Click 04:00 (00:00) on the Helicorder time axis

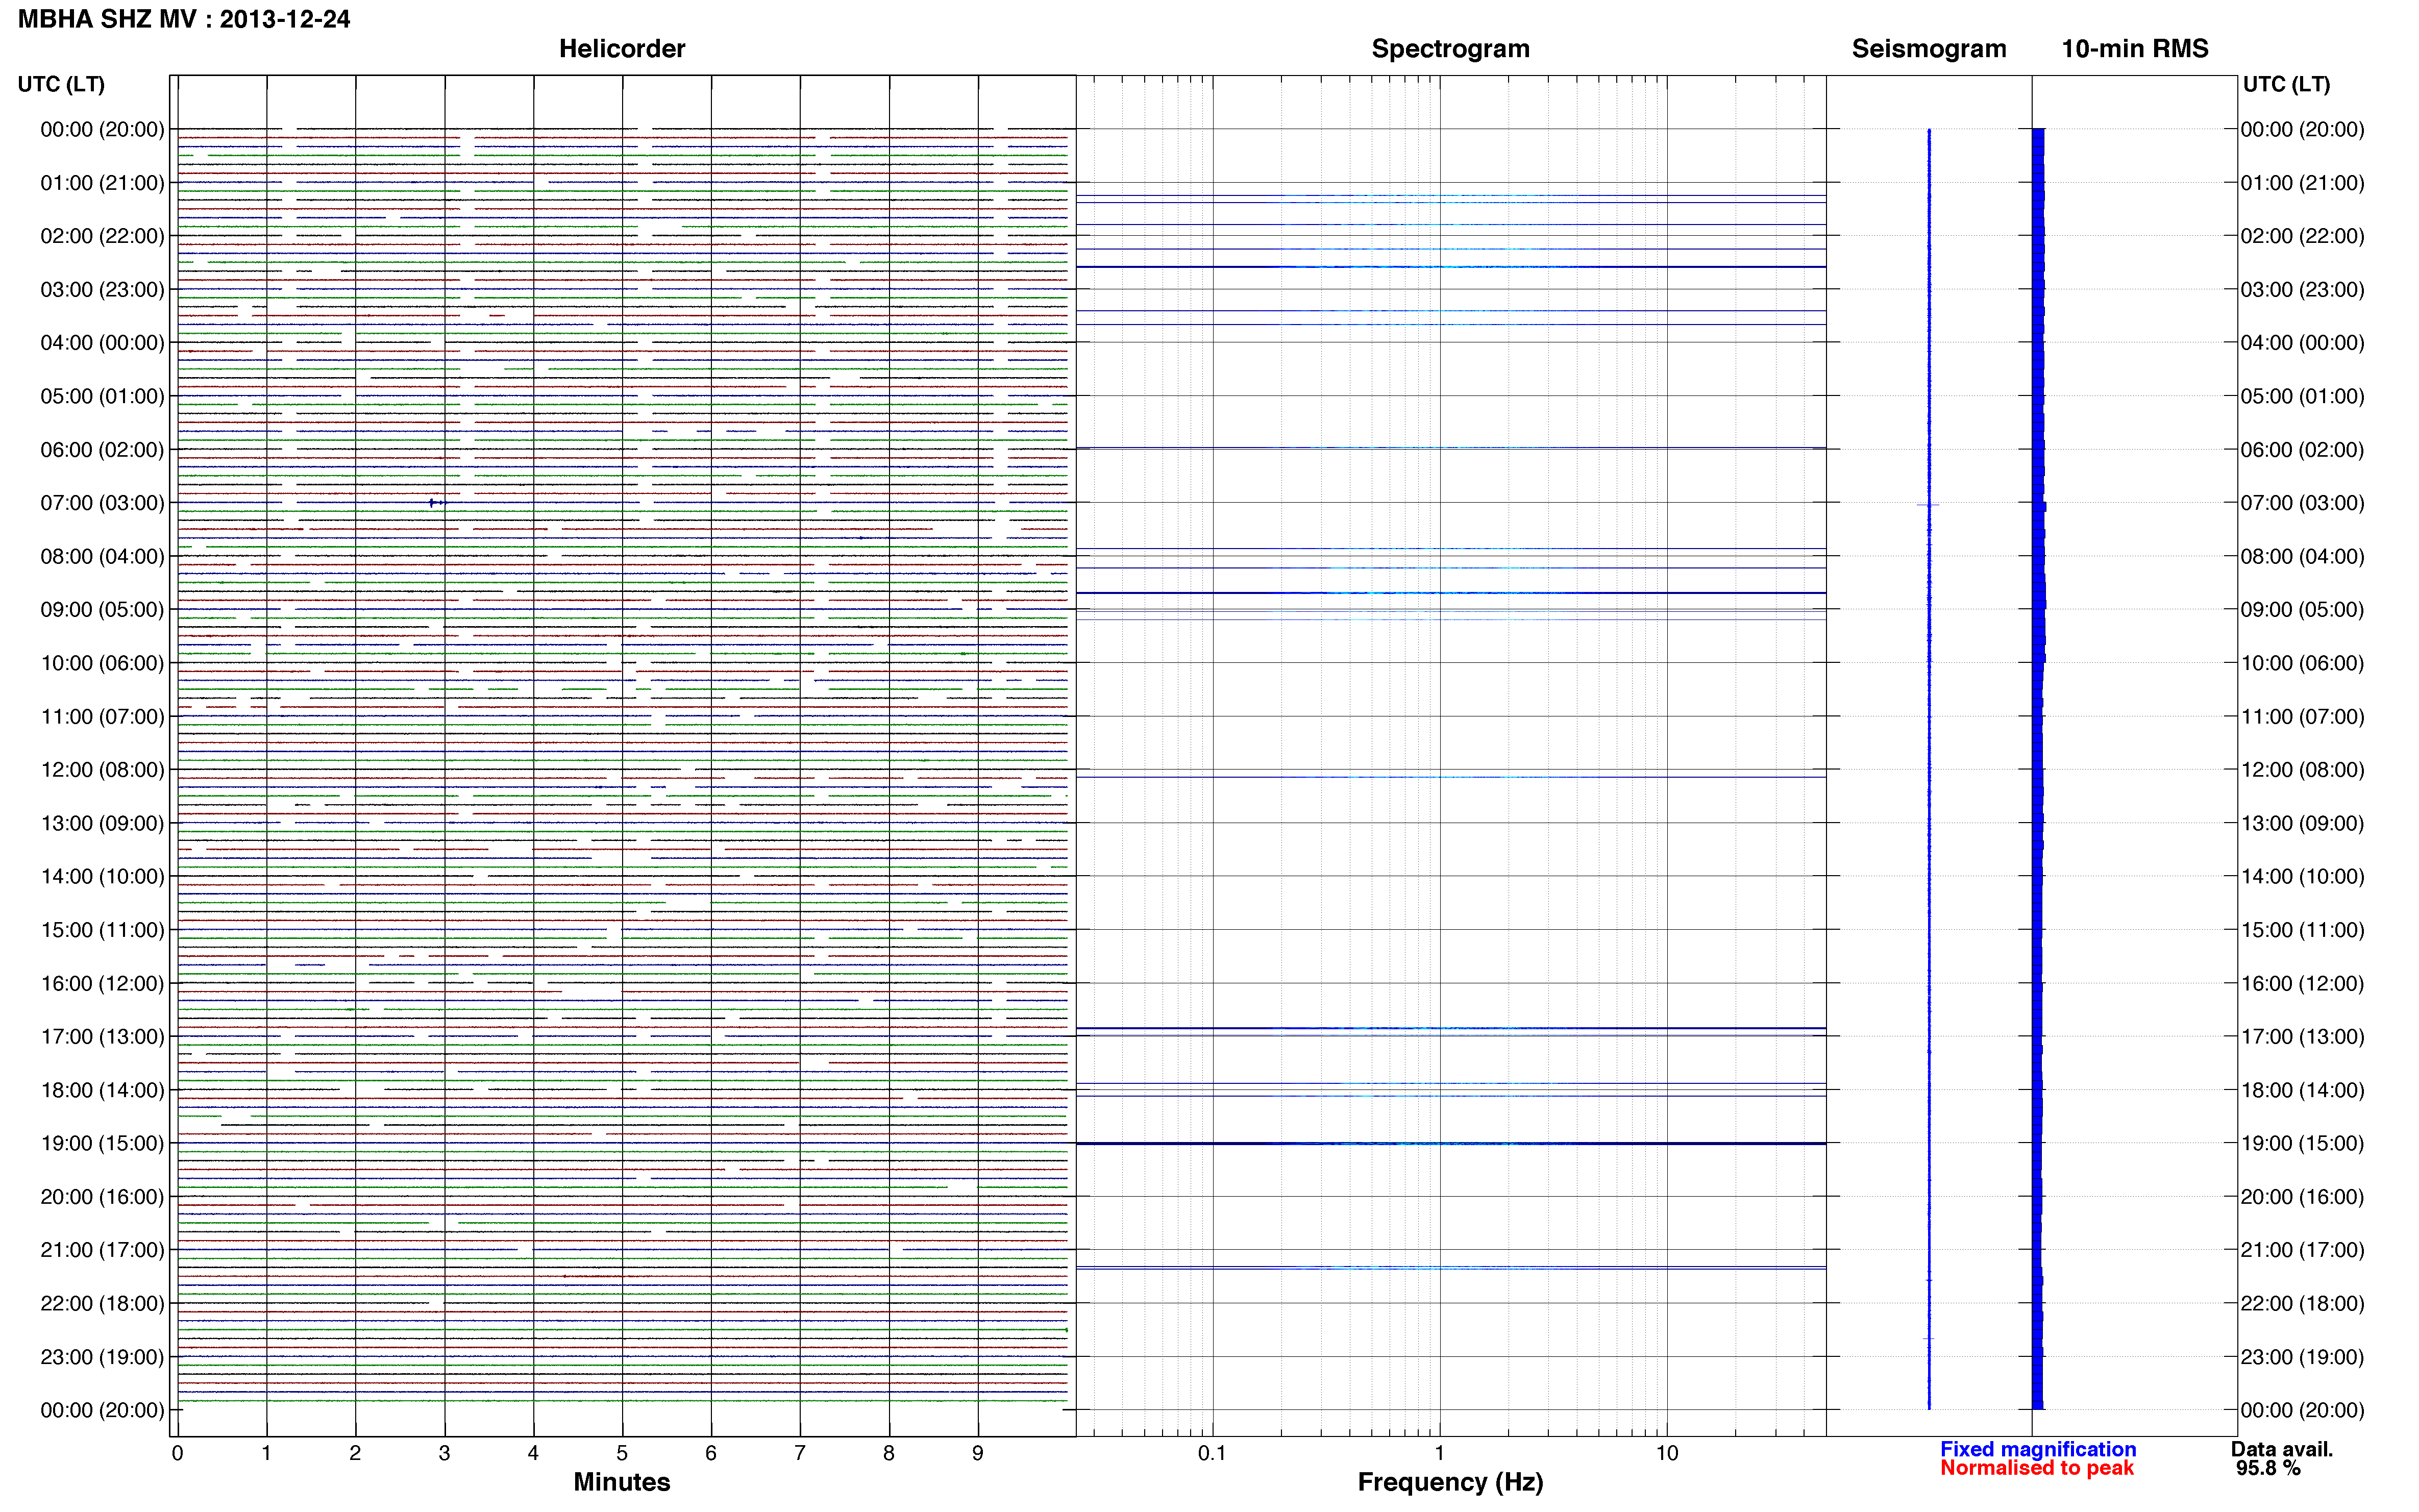pos(102,343)
